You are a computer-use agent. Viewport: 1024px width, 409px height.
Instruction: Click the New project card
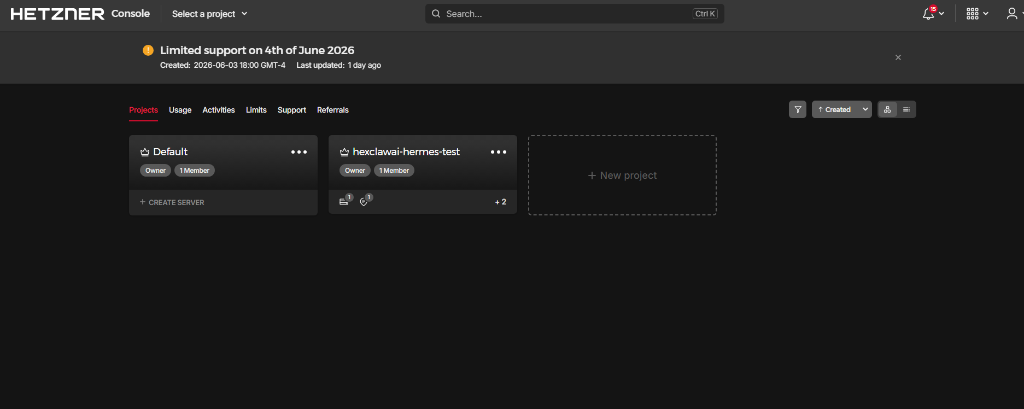[x=622, y=175]
